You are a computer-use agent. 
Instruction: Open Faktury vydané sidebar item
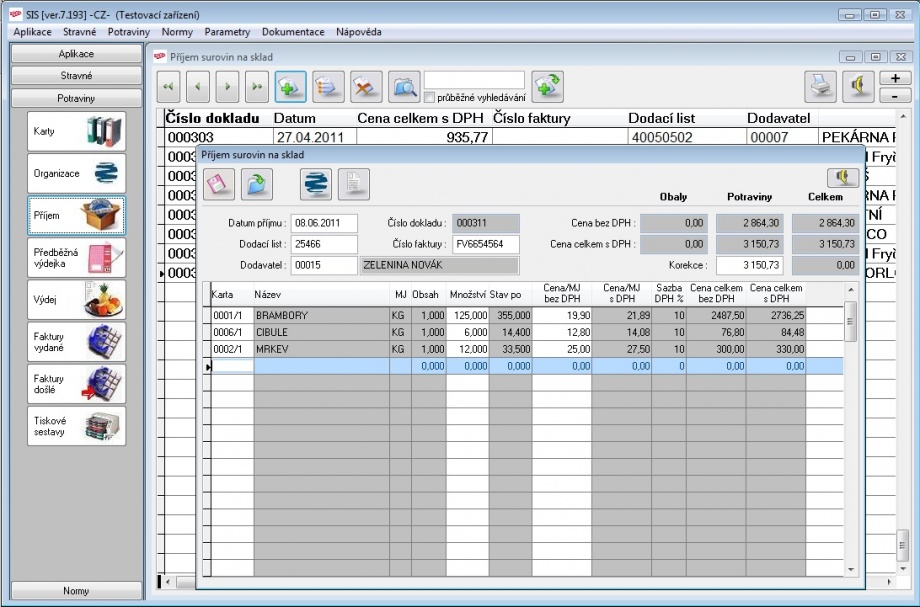click(x=76, y=342)
